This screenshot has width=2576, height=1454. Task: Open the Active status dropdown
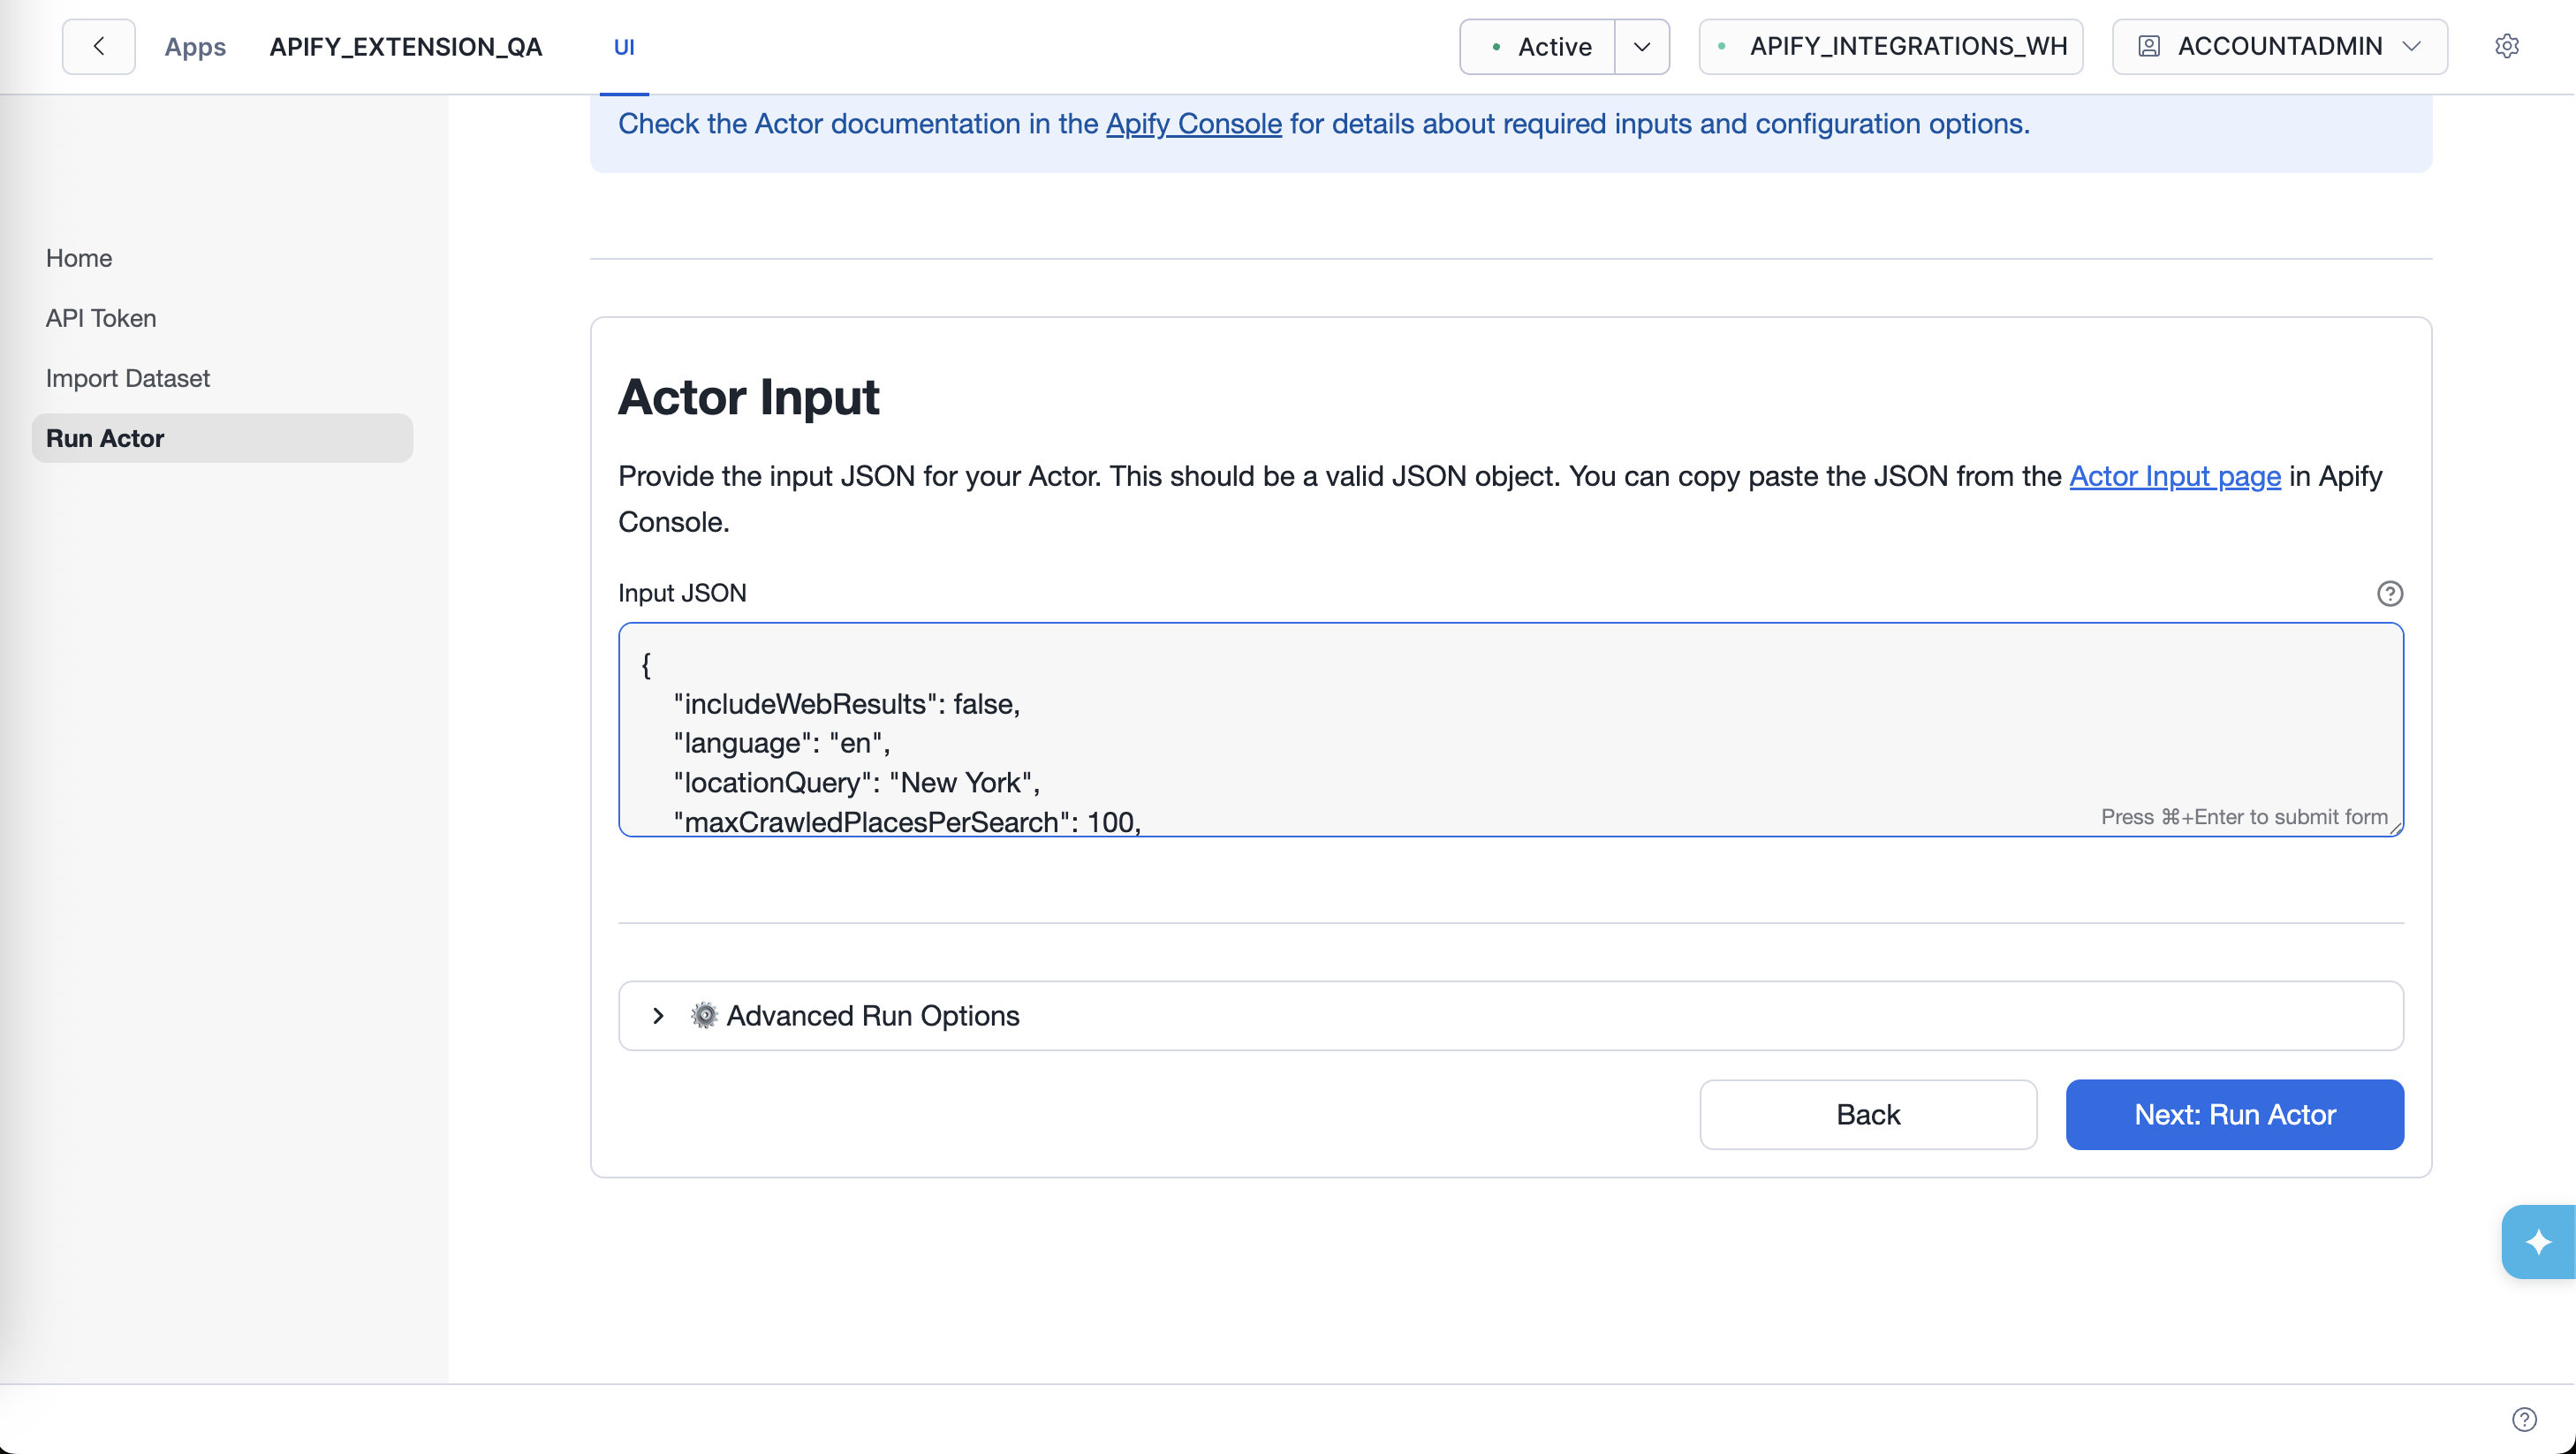click(x=1641, y=46)
